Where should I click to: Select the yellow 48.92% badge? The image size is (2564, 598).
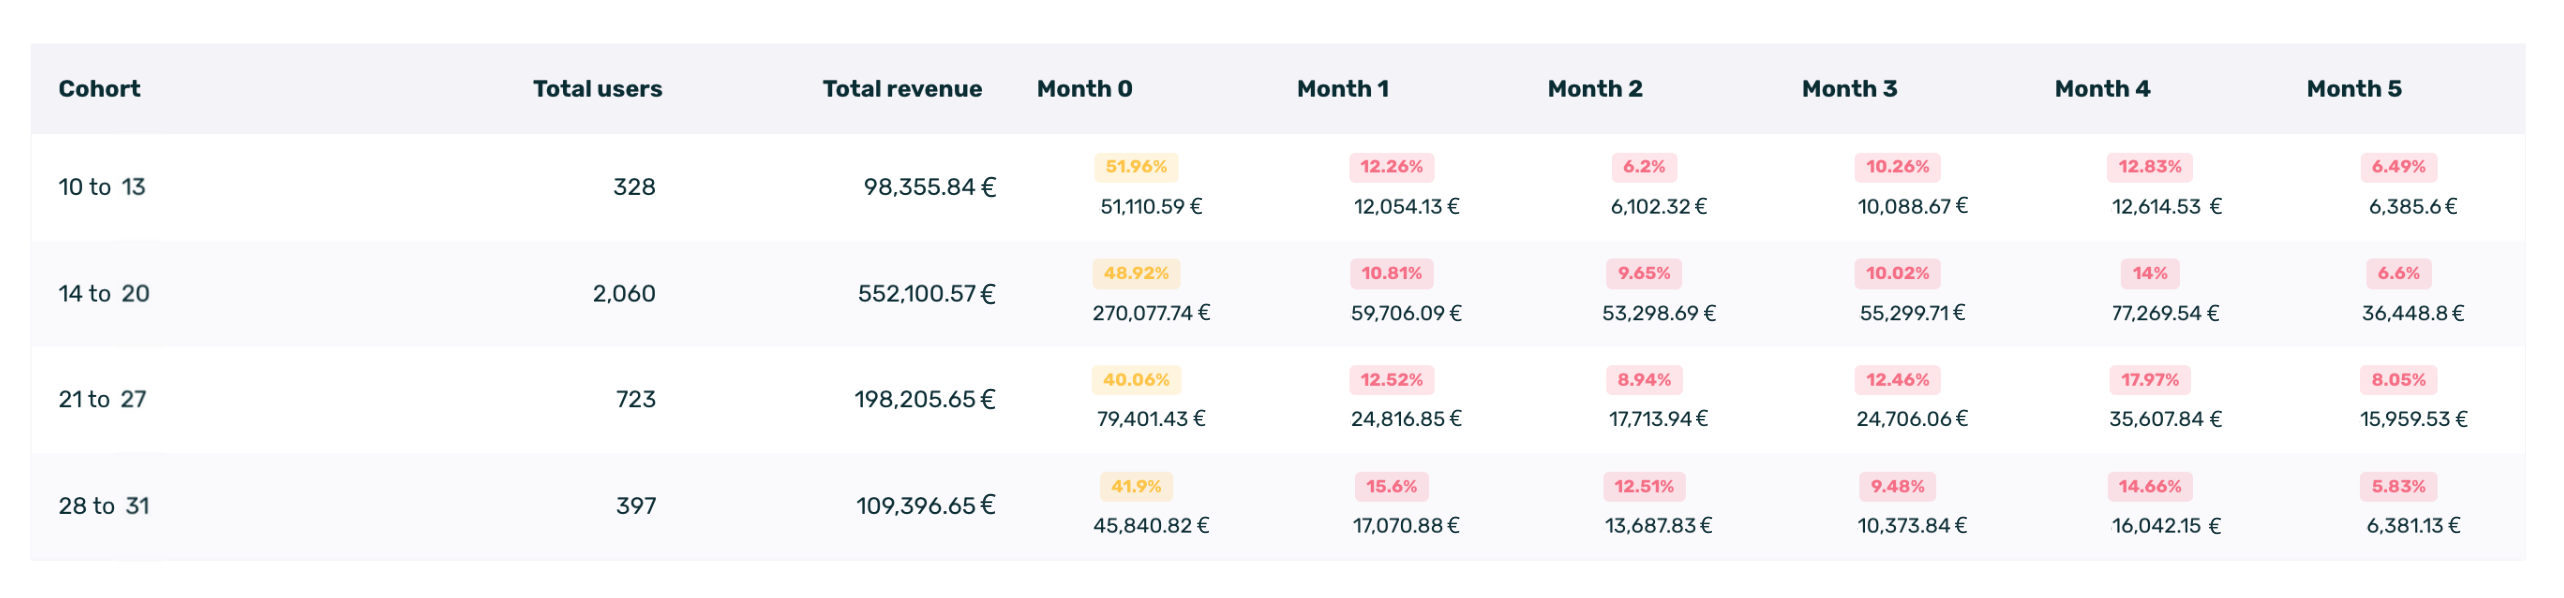1136,273
